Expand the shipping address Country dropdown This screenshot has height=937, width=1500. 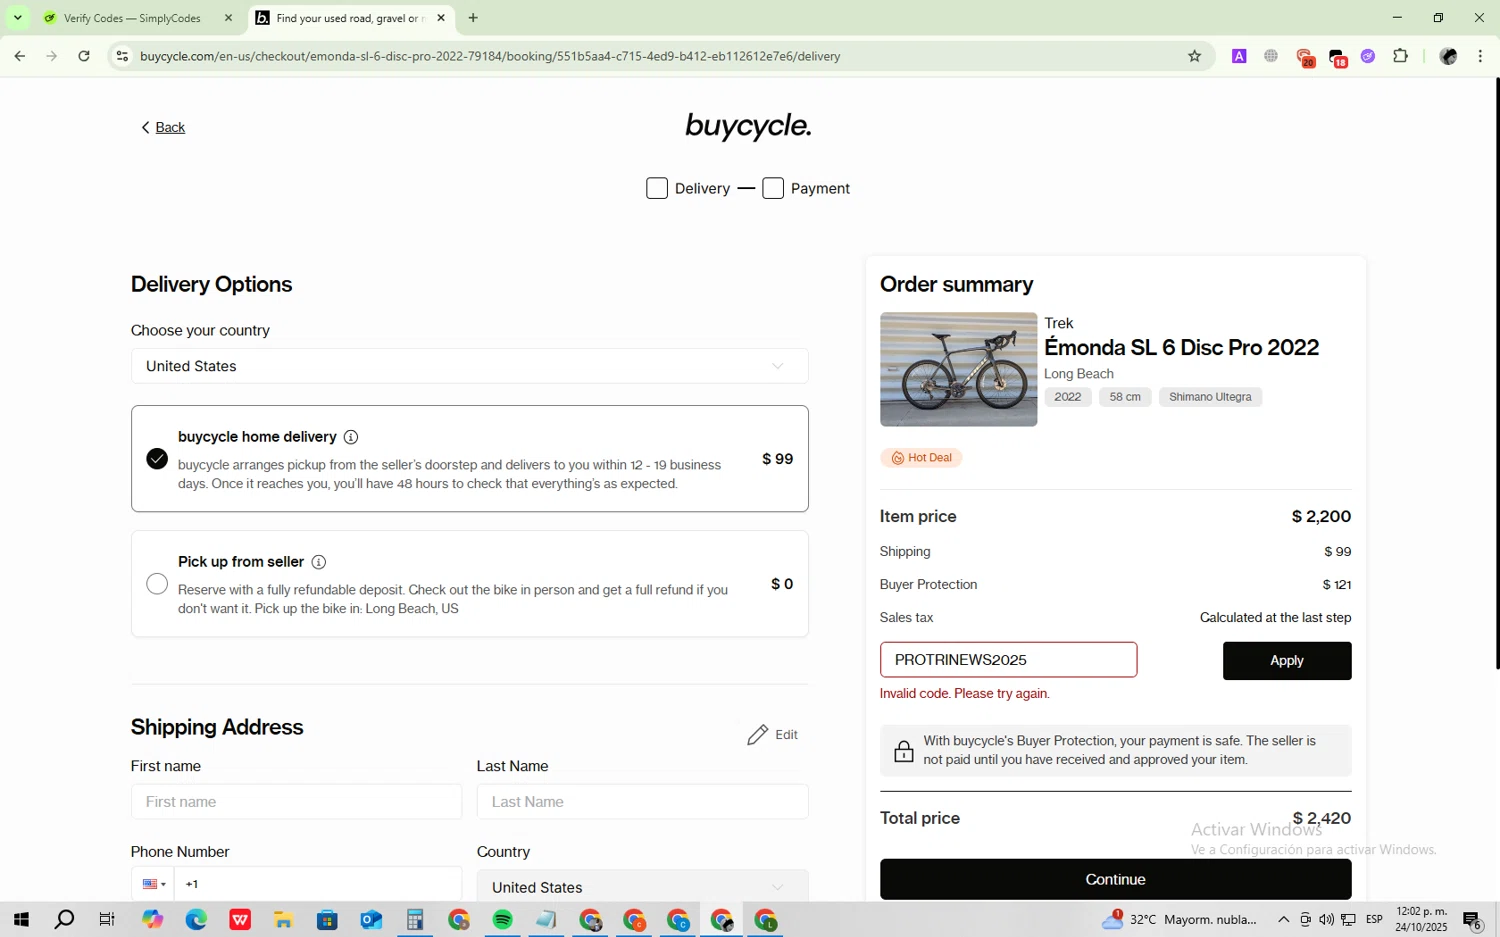(642, 887)
